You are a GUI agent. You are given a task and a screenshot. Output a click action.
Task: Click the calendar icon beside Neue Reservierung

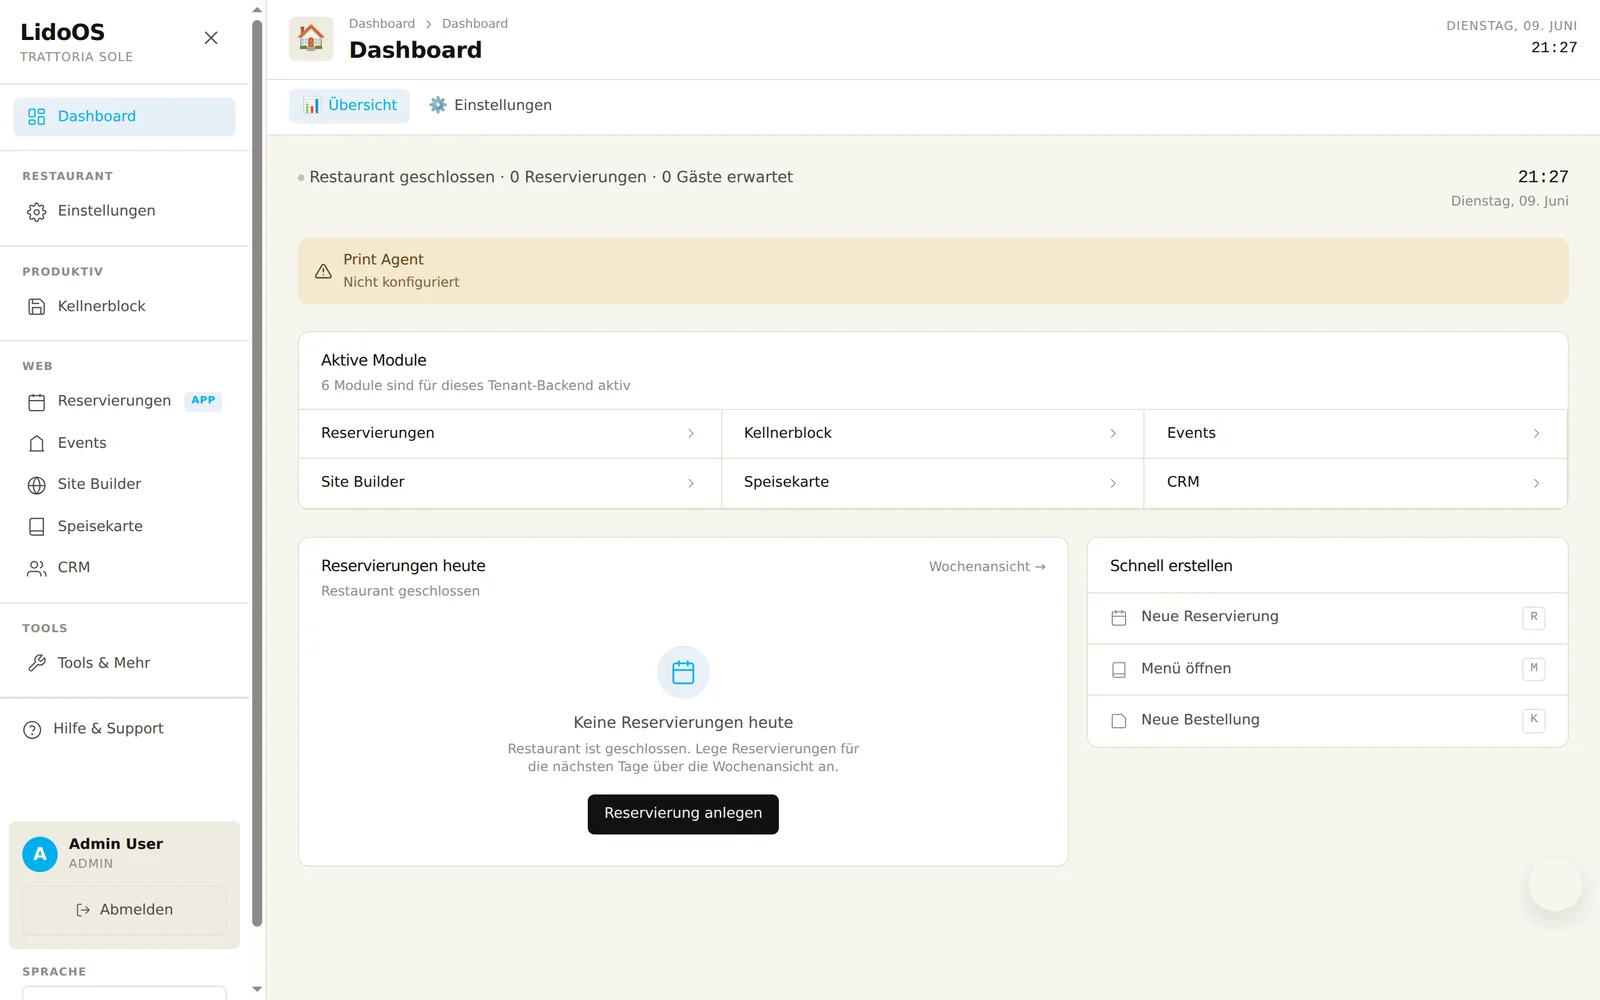(1119, 618)
